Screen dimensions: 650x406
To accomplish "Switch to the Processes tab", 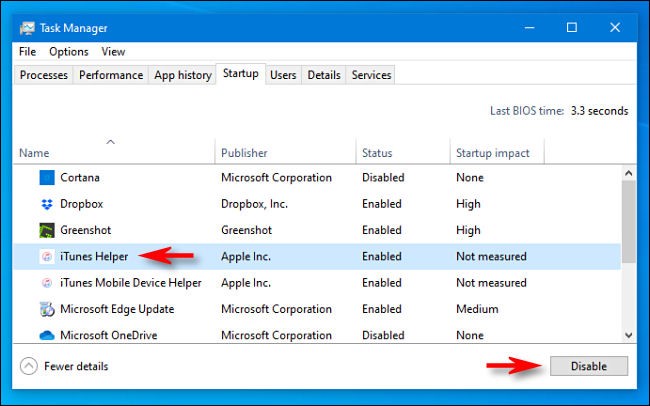I will pos(44,75).
